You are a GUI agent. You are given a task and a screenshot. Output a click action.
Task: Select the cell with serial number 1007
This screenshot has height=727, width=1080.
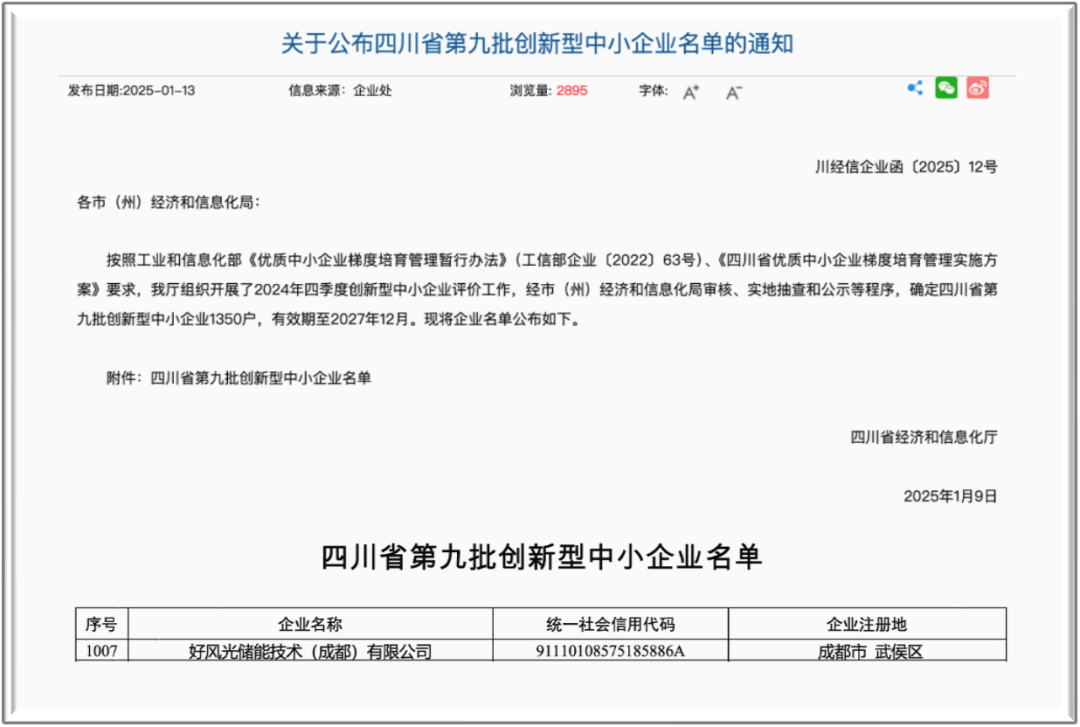pos(101,651)
